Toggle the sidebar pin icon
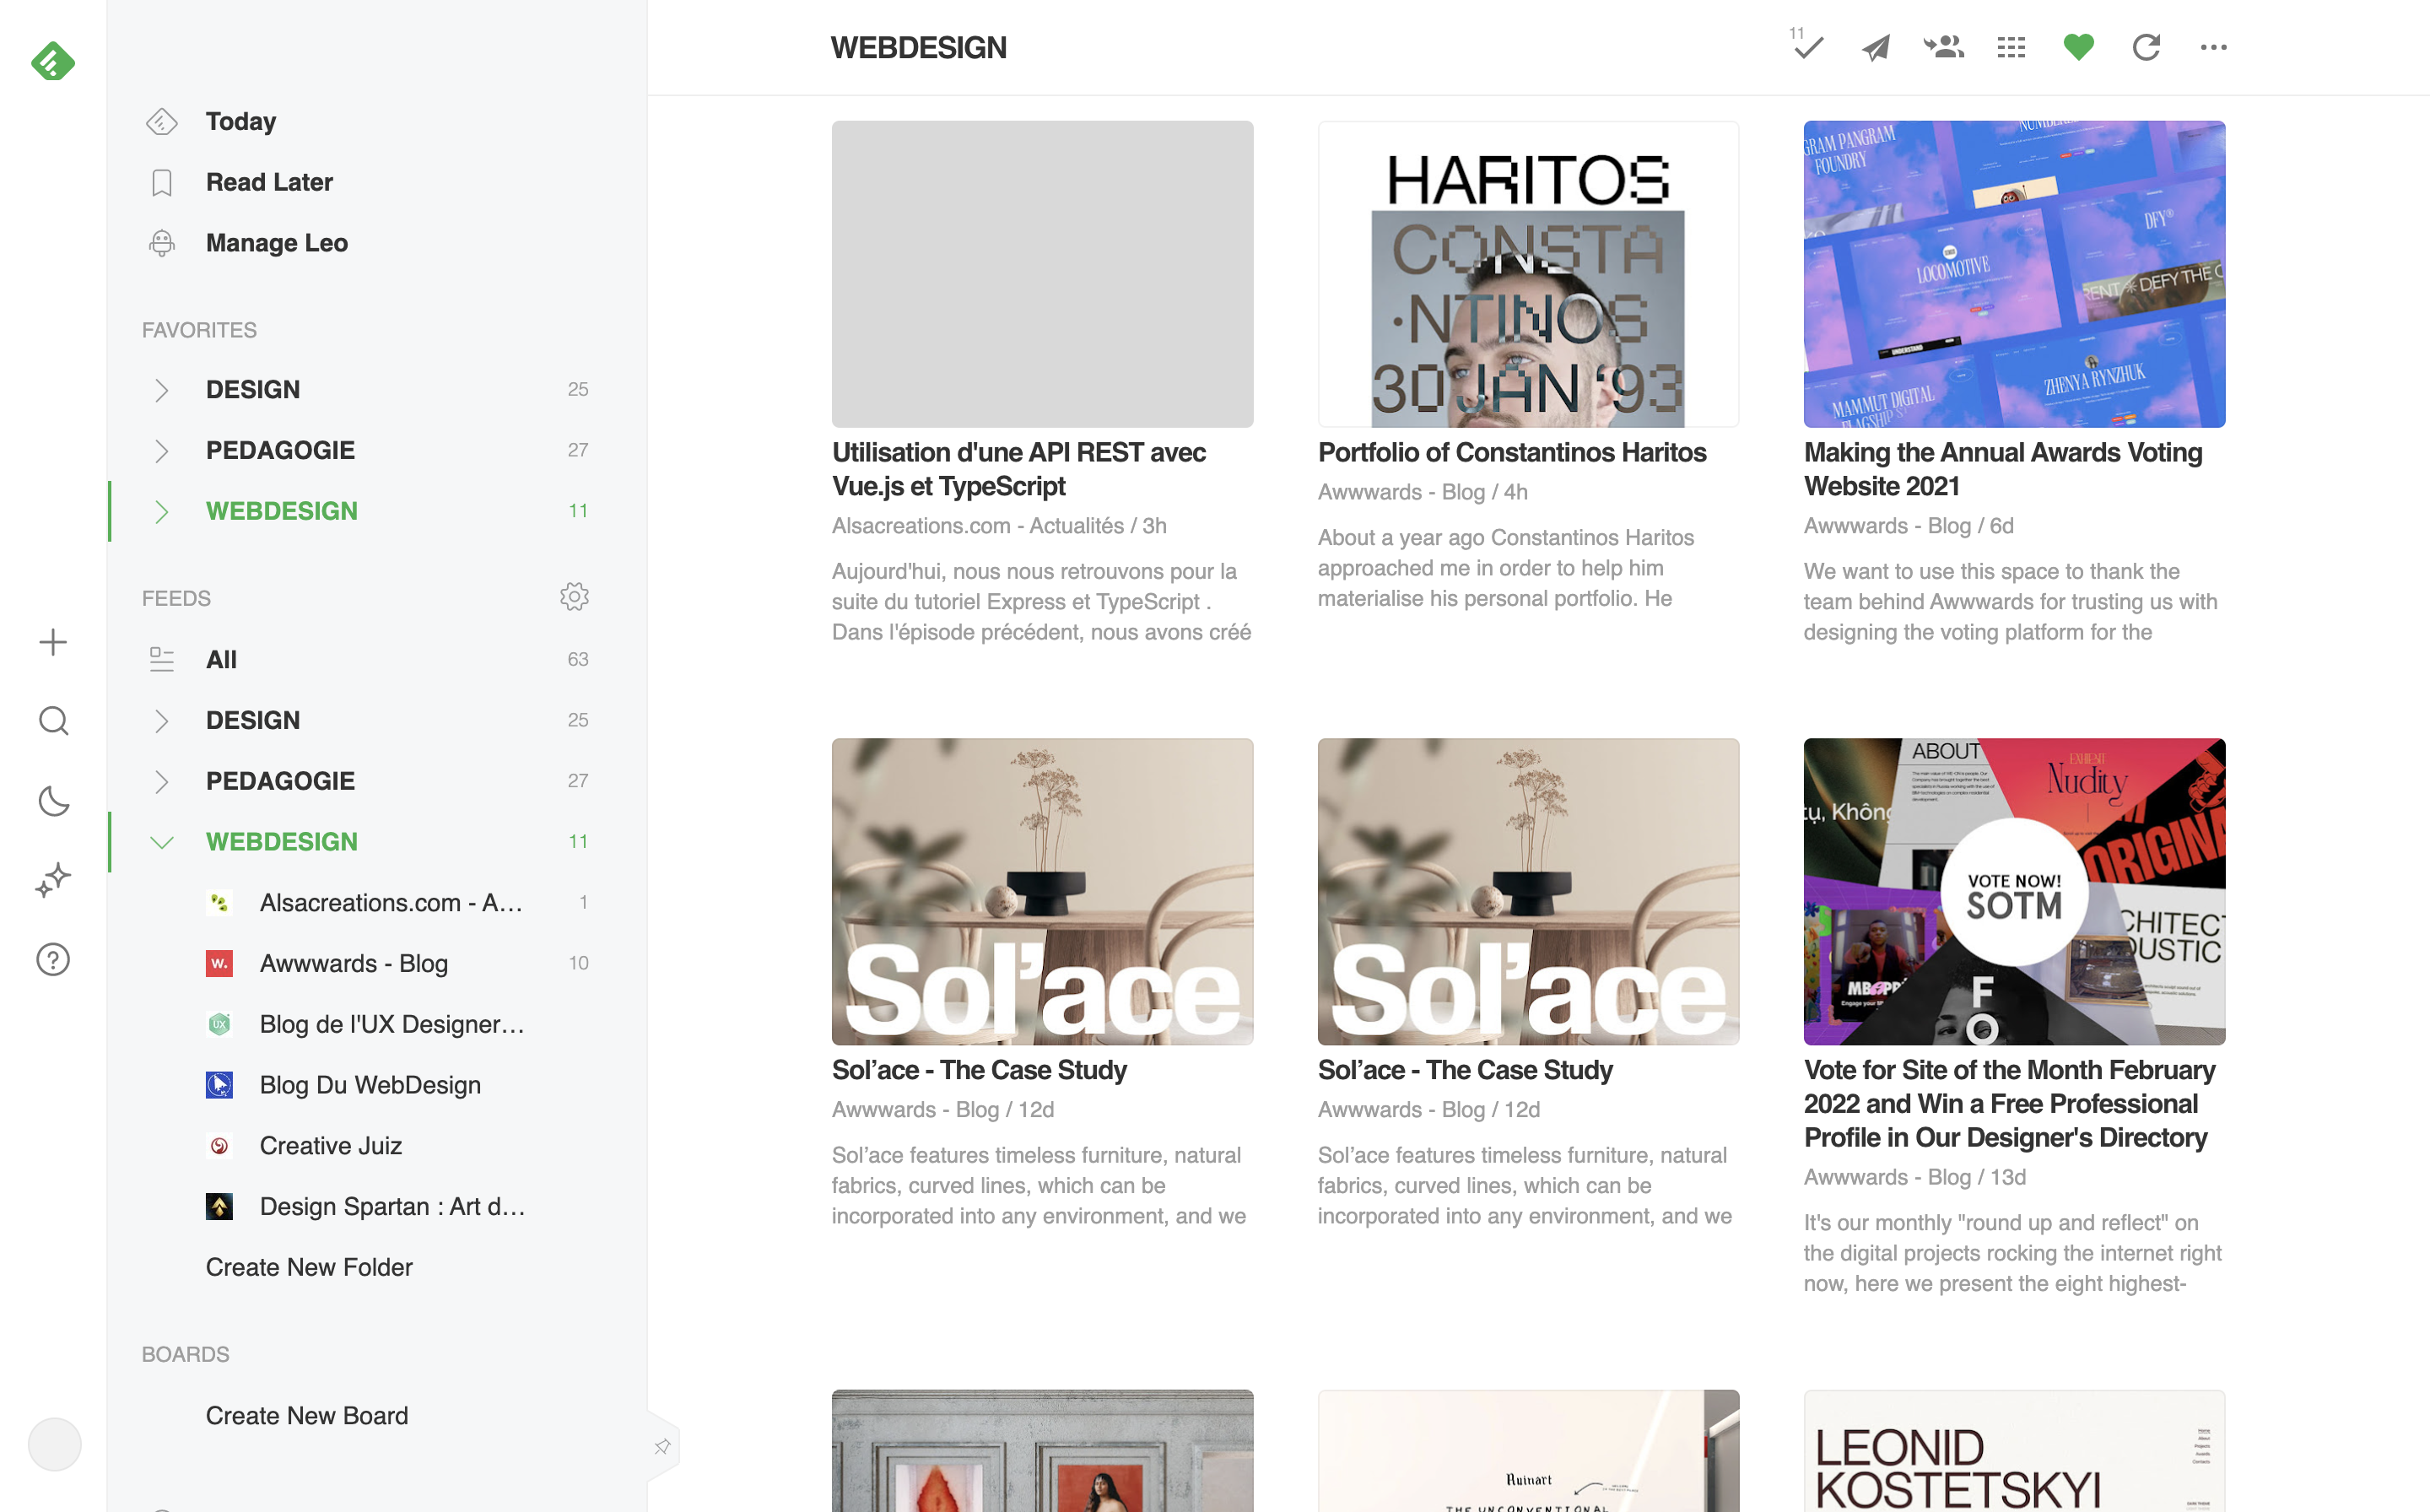Viewport: 2430px width, 1512px height. [x=662, y=1446]
